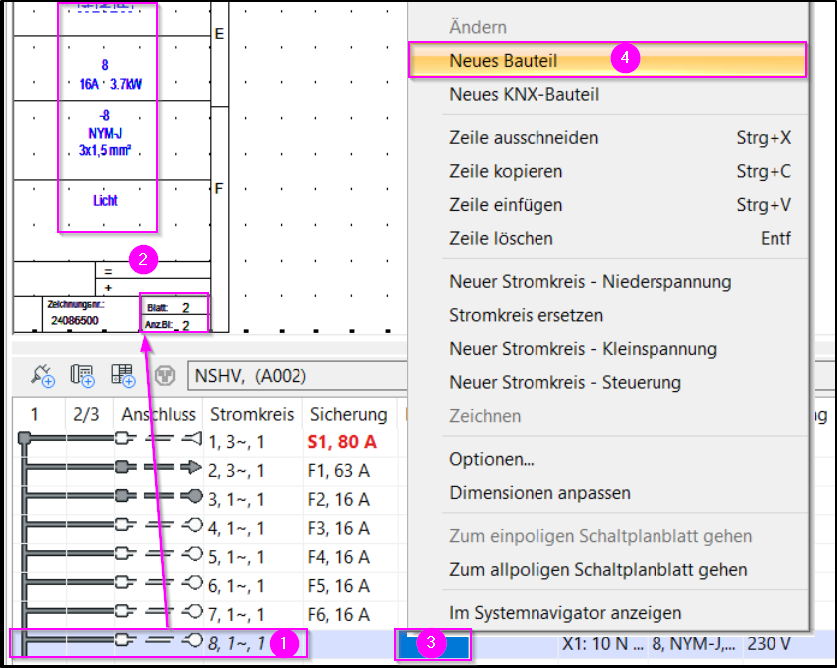Screen dimensions: 837x668
Task: Select circuit cell 4, 1~, 1
Action: pos(236,529)
